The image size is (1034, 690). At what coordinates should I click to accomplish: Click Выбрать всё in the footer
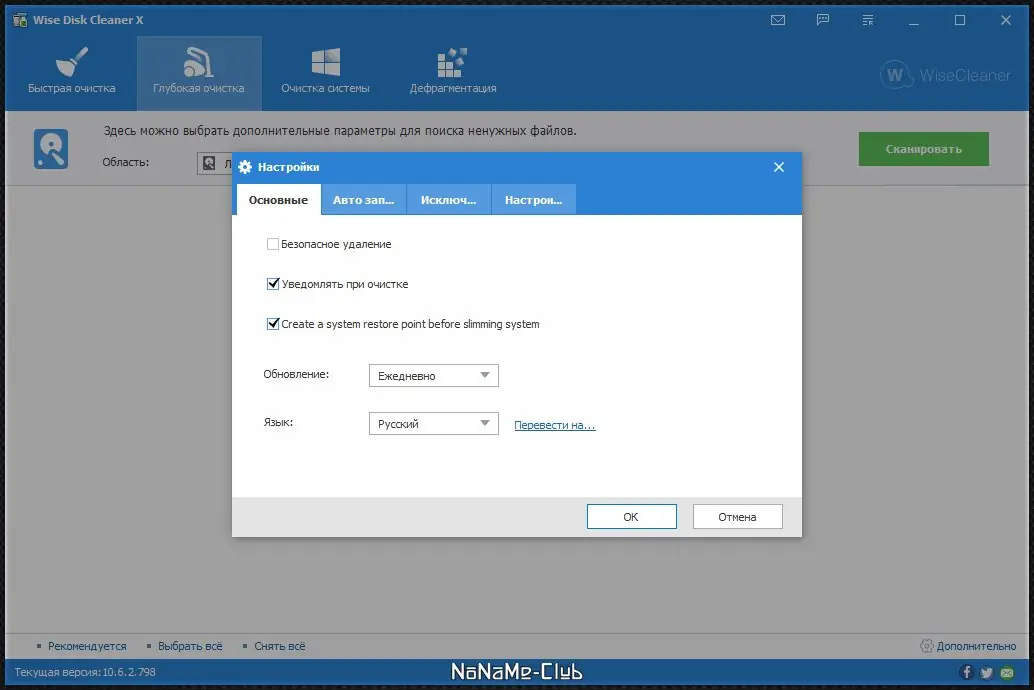tap(190, 646)
